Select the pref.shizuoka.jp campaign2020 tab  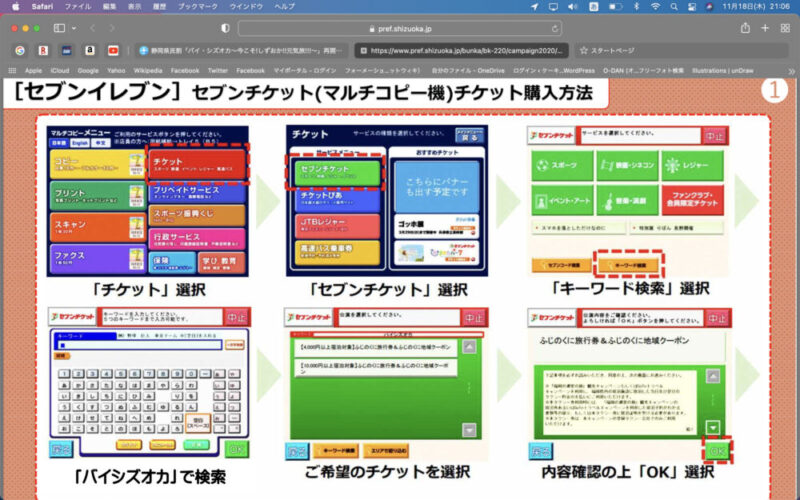[461, 51]
